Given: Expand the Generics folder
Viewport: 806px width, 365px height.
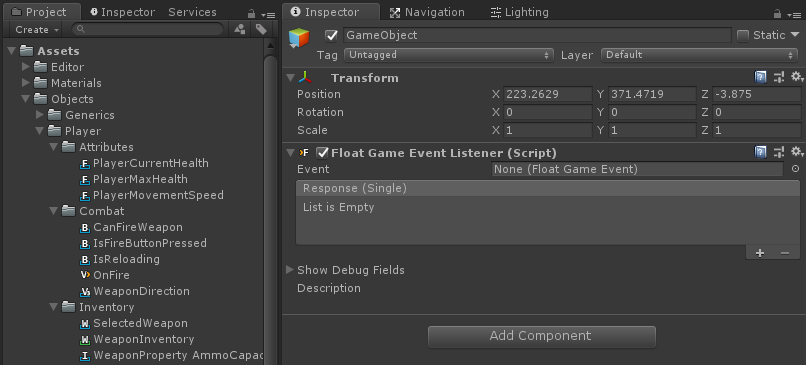Looking at the screenshot, I should click(x=40, y=115).
